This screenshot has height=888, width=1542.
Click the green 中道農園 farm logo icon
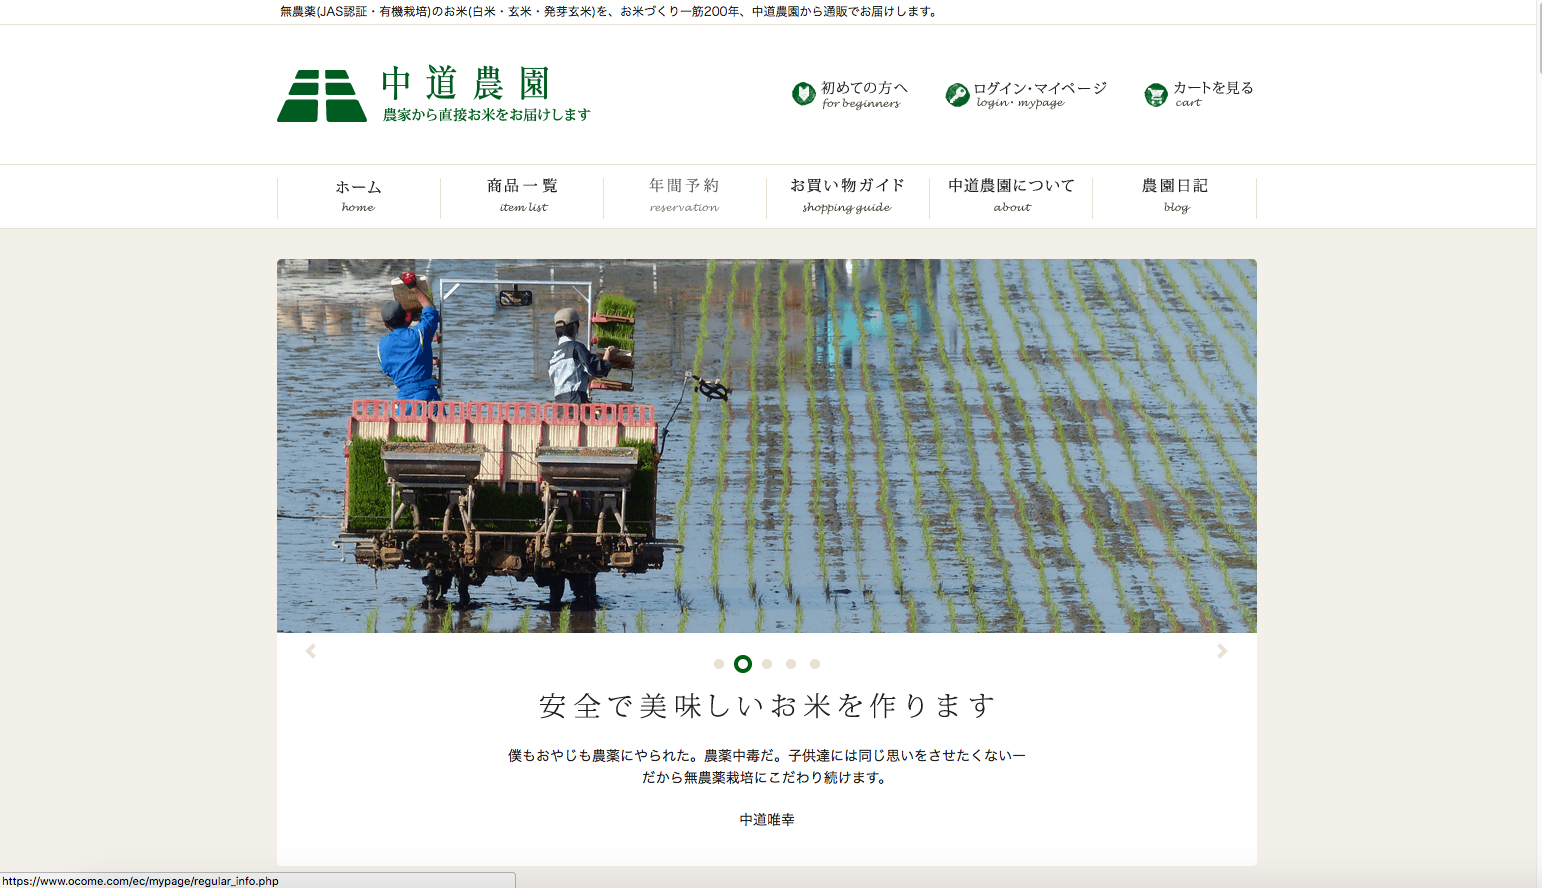(x=322, y=96)
